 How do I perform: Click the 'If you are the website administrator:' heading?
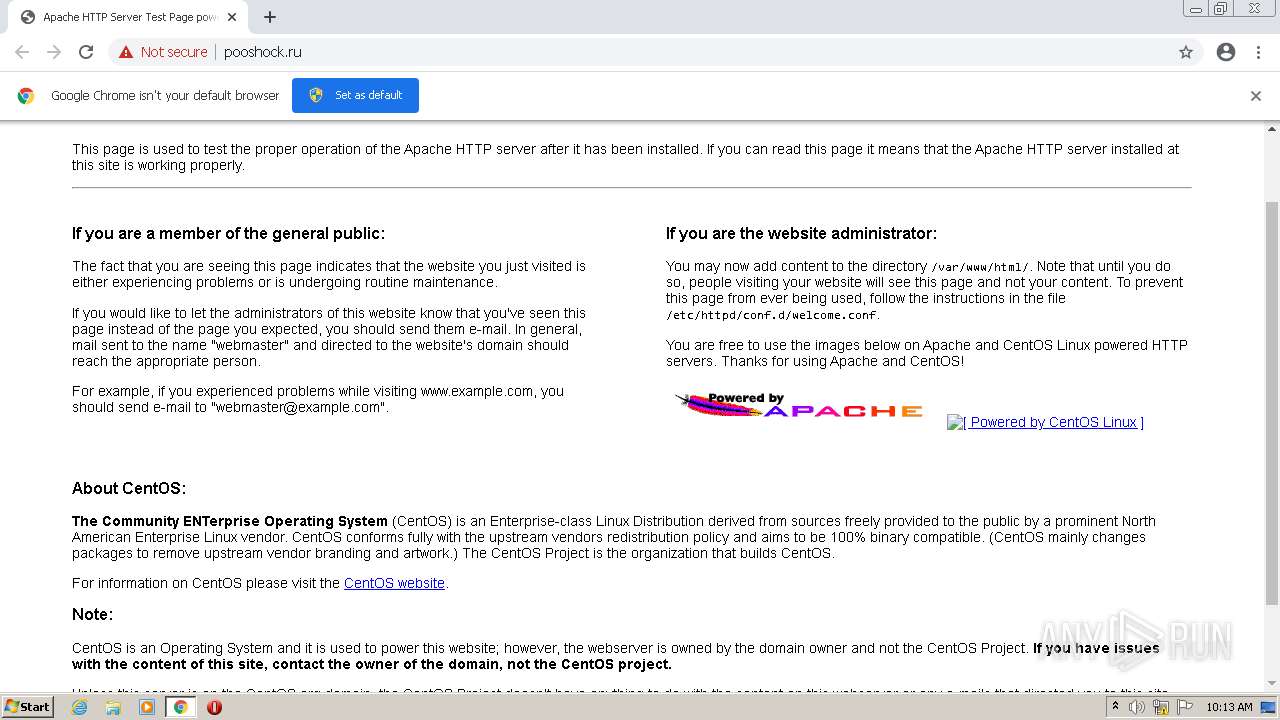pos(801,233)
